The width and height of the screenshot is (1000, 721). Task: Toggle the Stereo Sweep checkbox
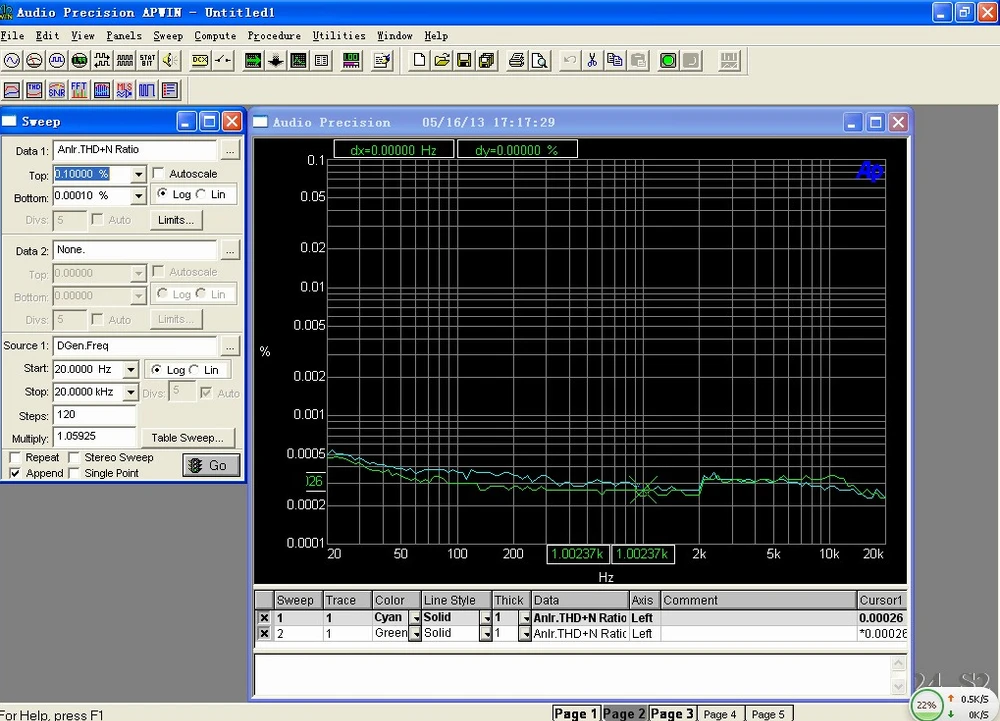pyautogui.click(x=74, y=457)
